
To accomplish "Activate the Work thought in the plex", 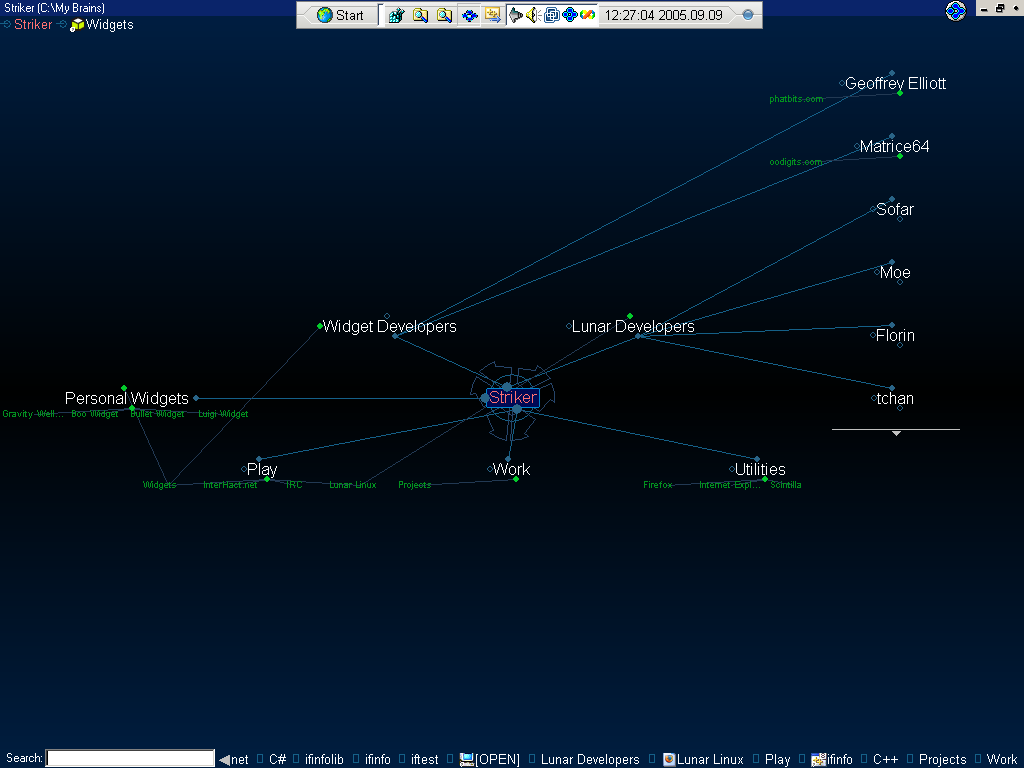I will click(x=511, y=470).
